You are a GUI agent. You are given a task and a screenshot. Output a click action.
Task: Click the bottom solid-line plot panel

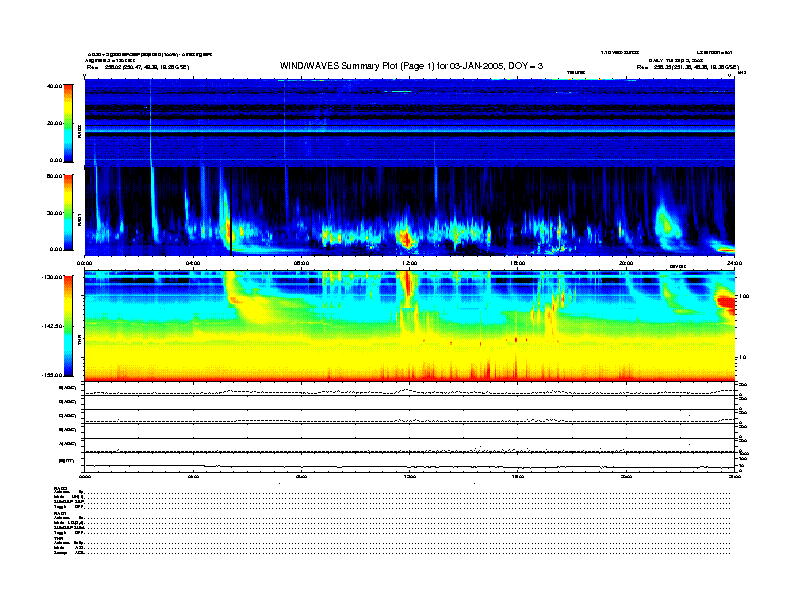click(409, 463)
